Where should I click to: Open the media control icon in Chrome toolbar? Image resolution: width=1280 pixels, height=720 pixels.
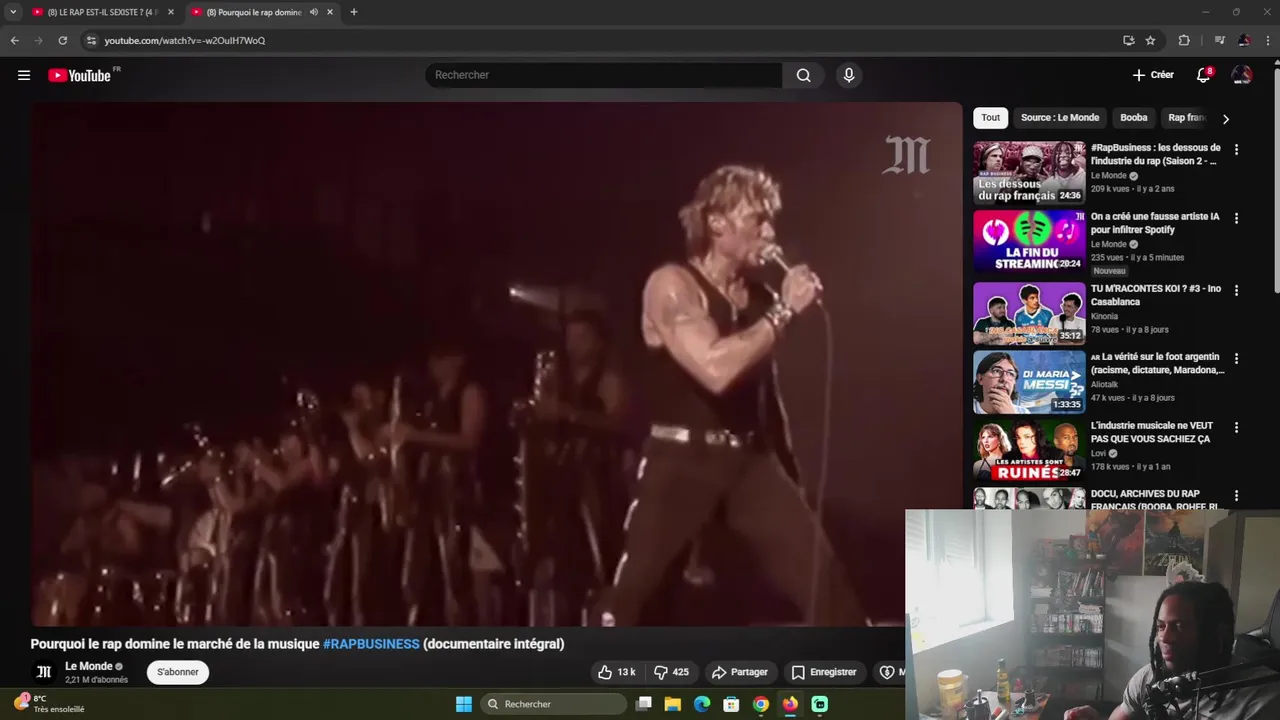pos(1219,40)
